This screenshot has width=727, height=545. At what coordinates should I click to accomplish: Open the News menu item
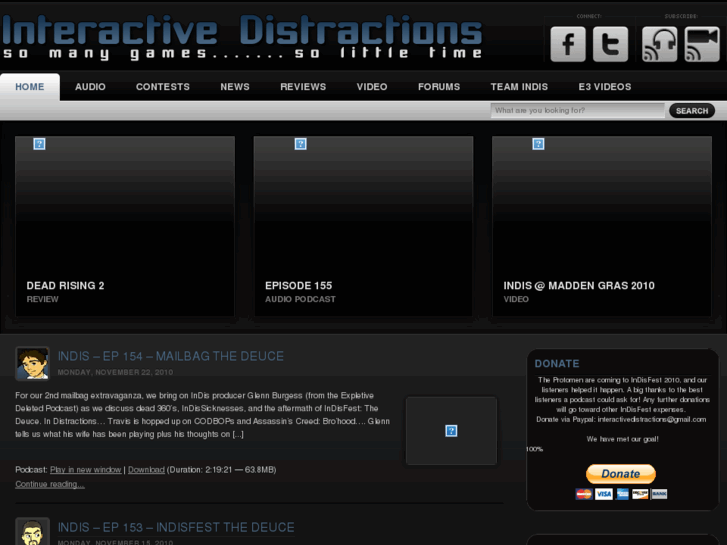(235, 87)
